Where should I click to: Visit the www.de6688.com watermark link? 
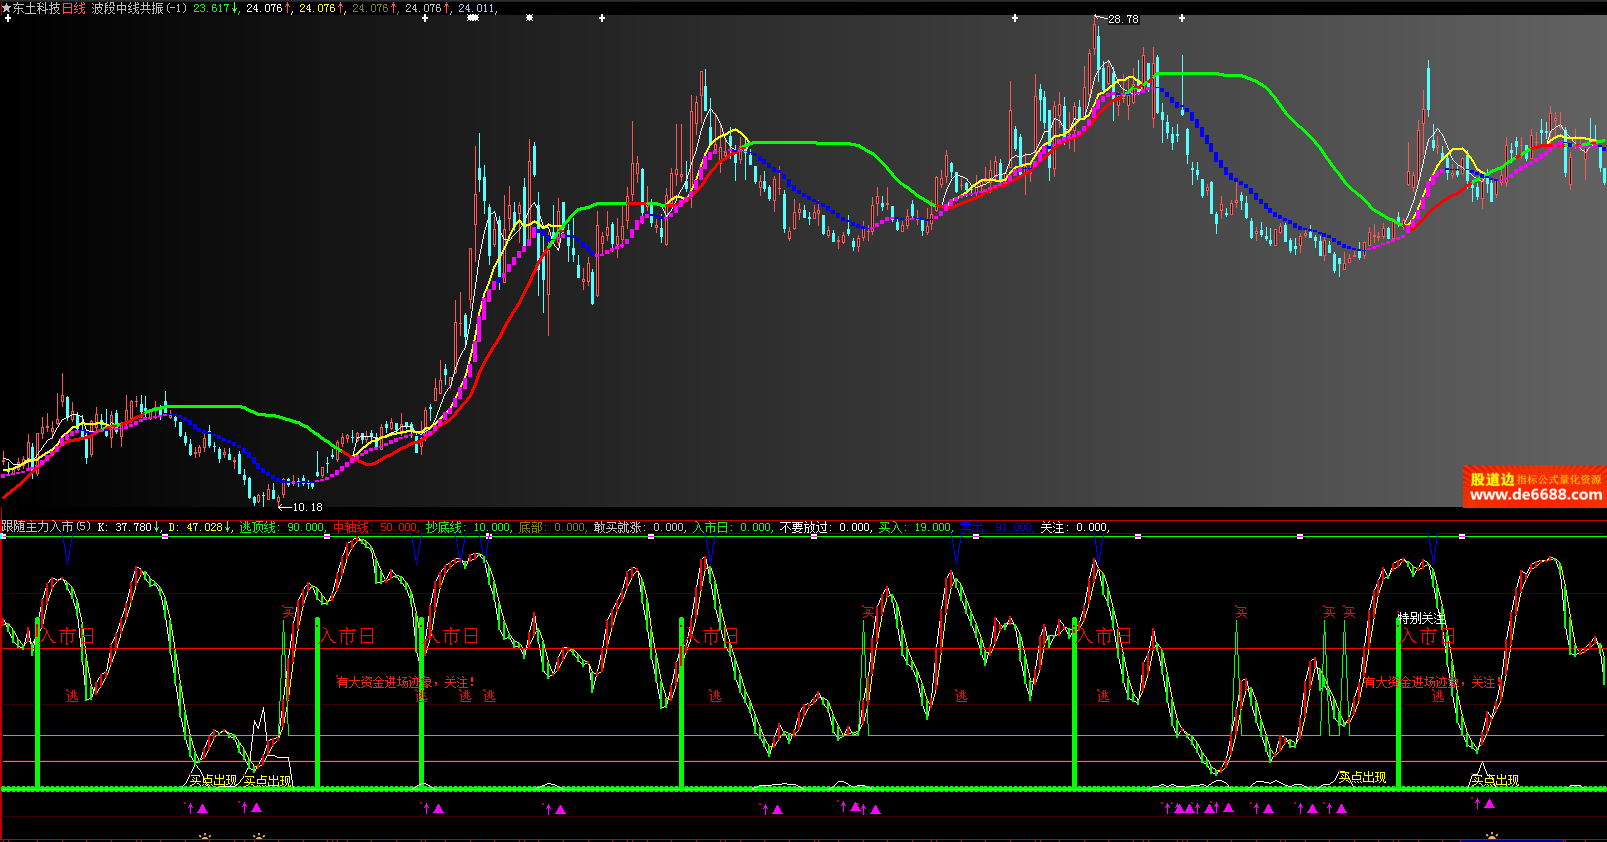(x=1535, y=495)
